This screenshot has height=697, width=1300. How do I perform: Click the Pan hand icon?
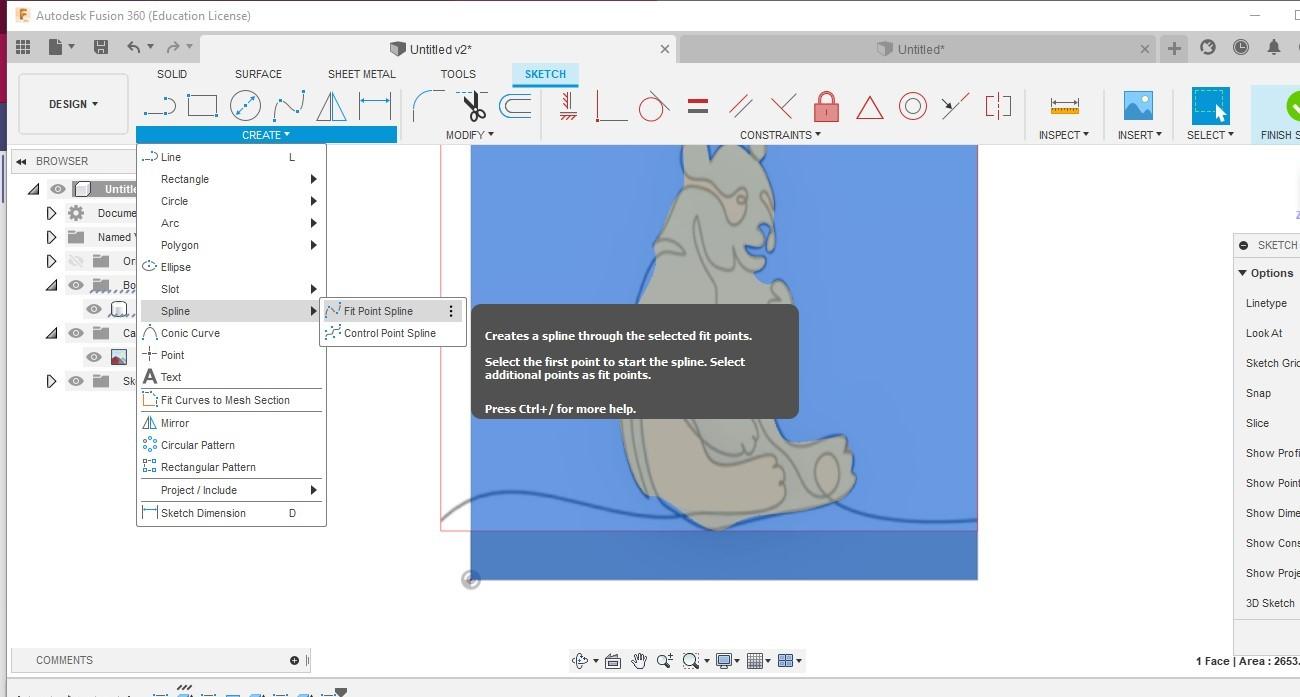point(638,660)
